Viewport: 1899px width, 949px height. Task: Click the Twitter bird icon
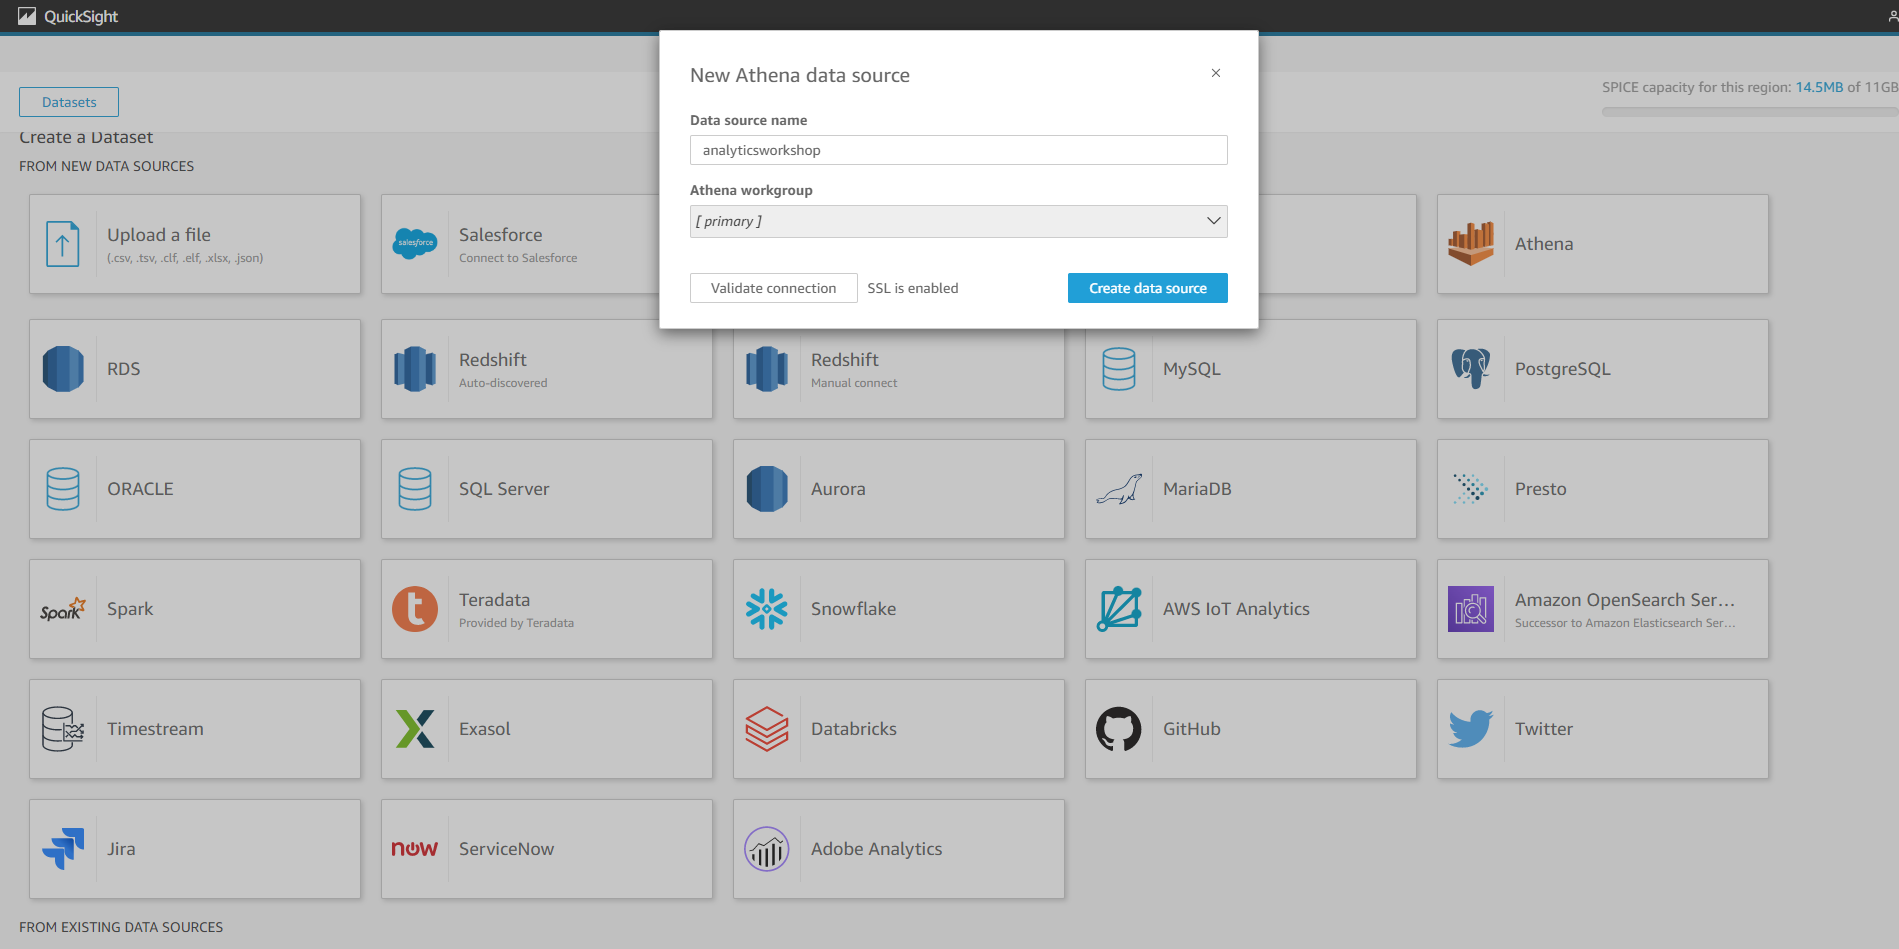click(x=1471, y=729)
